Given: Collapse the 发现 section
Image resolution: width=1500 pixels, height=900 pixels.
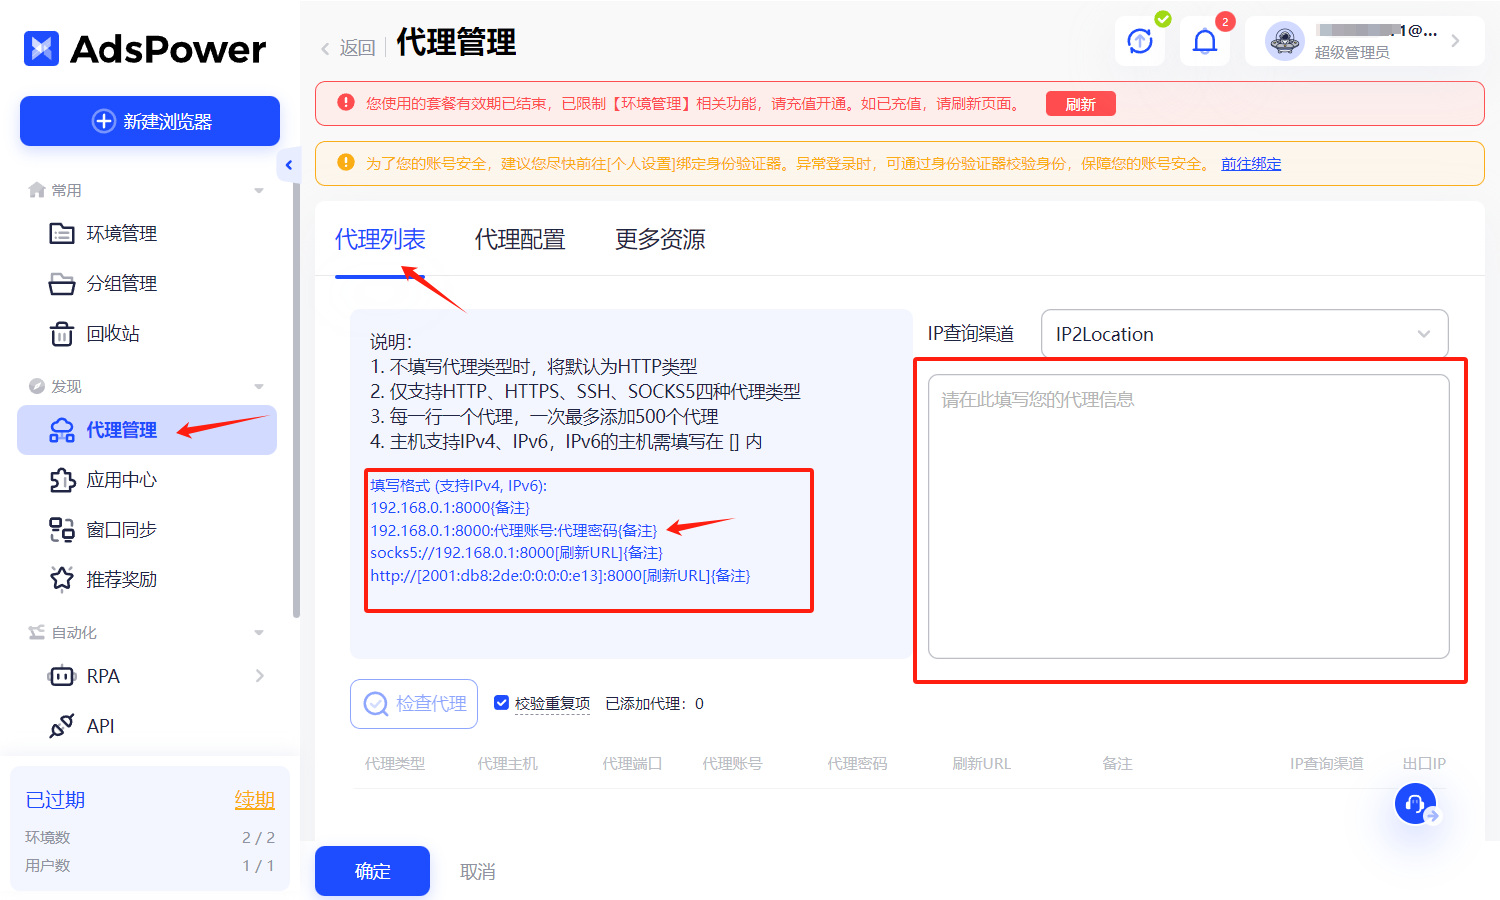Looking at the screenshot, I should point(259,386).
